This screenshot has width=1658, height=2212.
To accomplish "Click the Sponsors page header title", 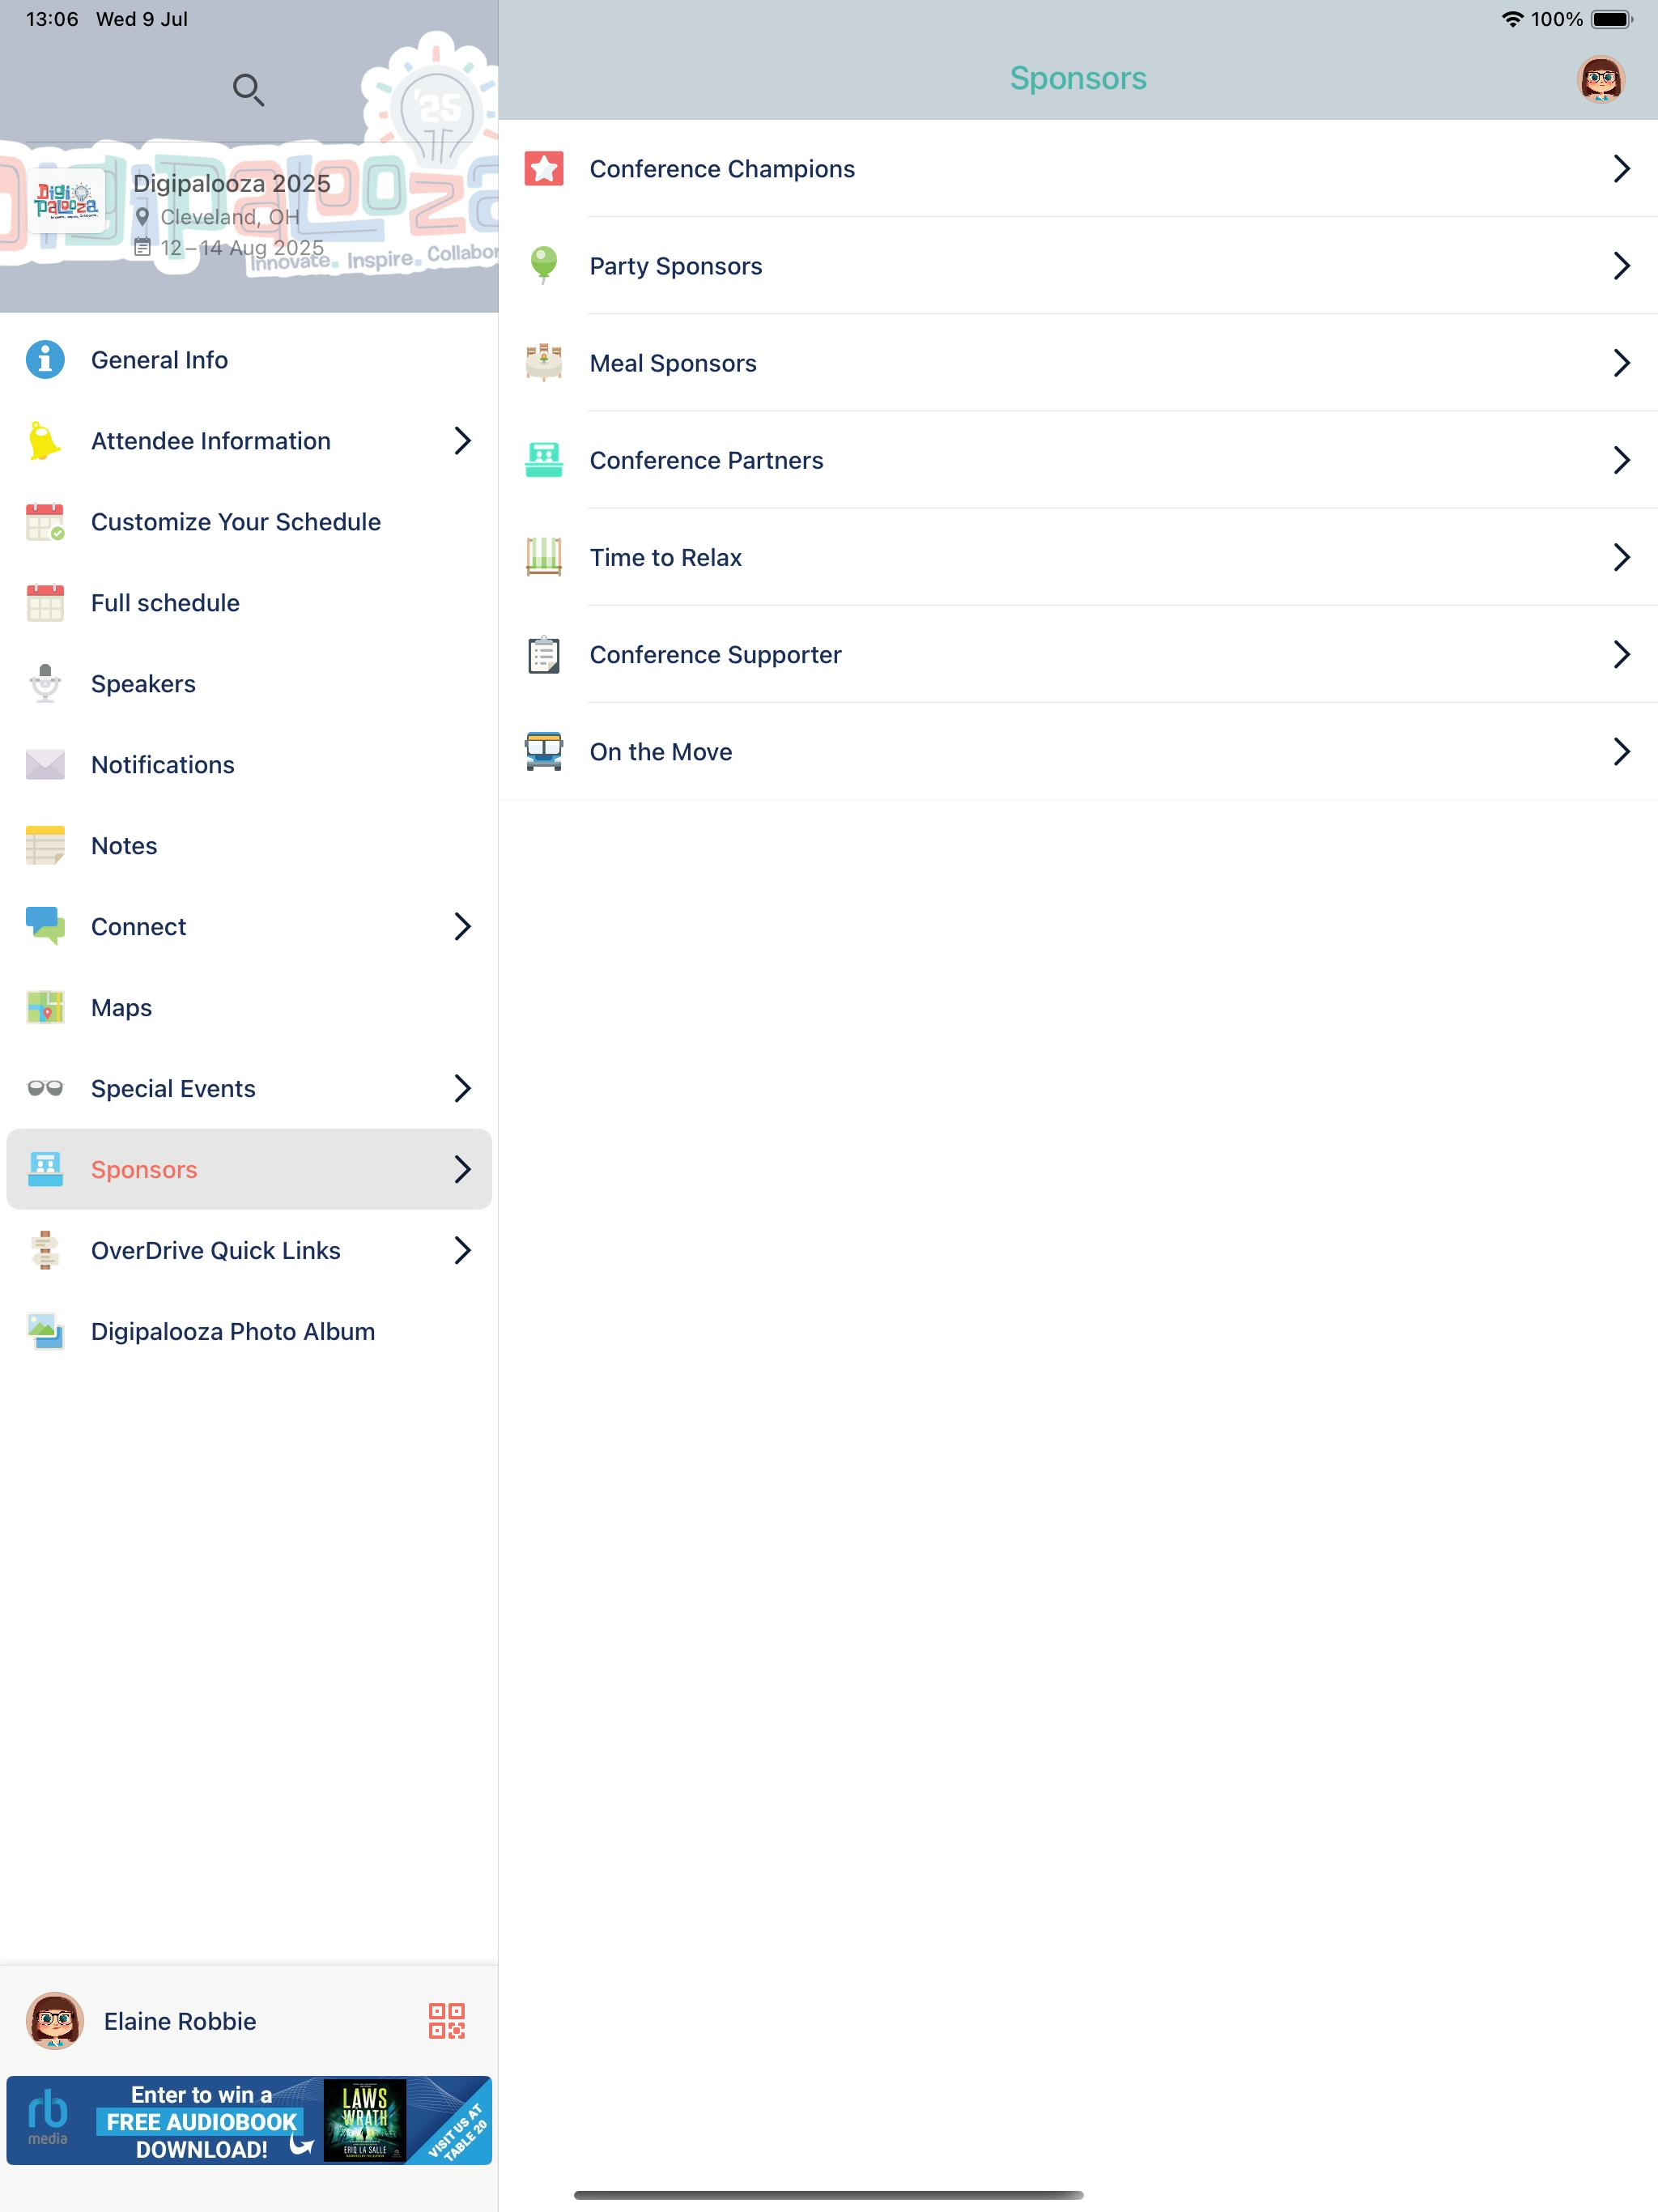I will coord(1078,78).
